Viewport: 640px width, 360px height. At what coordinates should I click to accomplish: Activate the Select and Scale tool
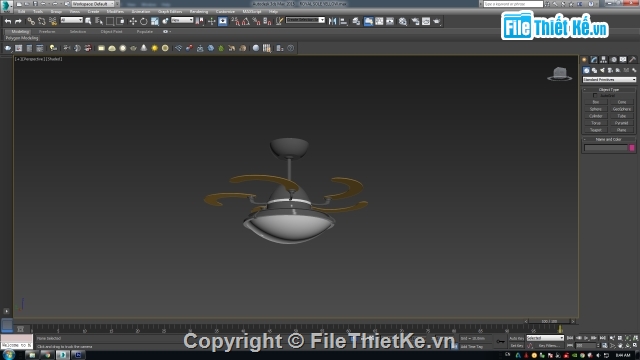pyautogui.click(x=155, y=21)
